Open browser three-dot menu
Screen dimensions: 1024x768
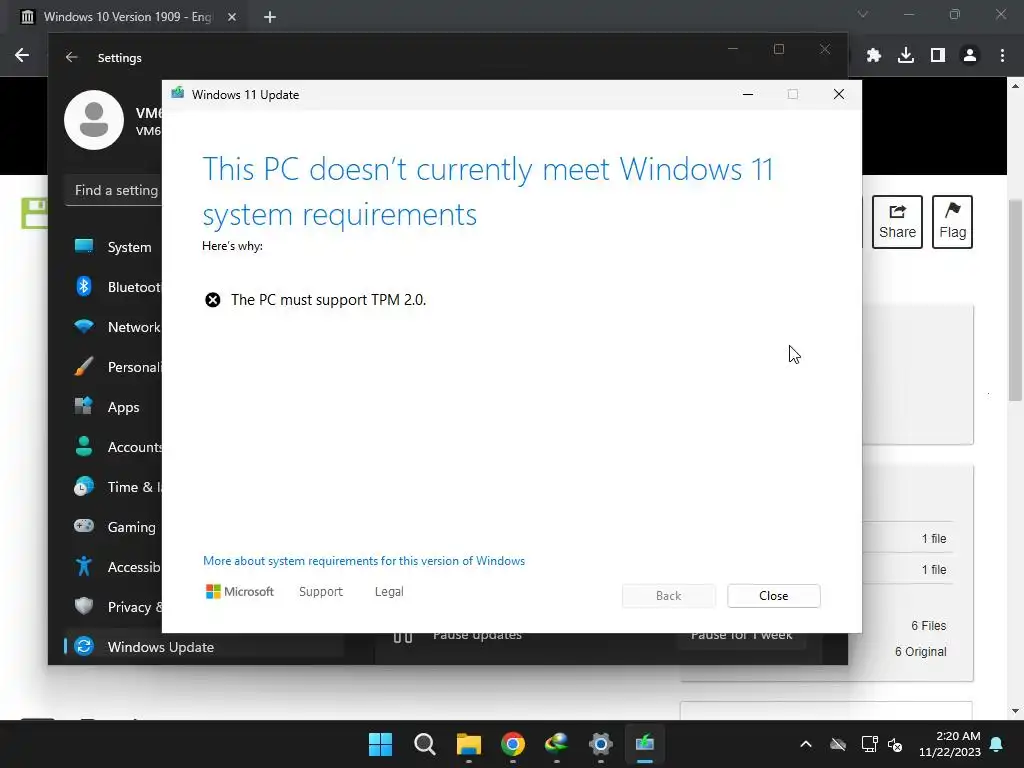(x=1002, y=56)
